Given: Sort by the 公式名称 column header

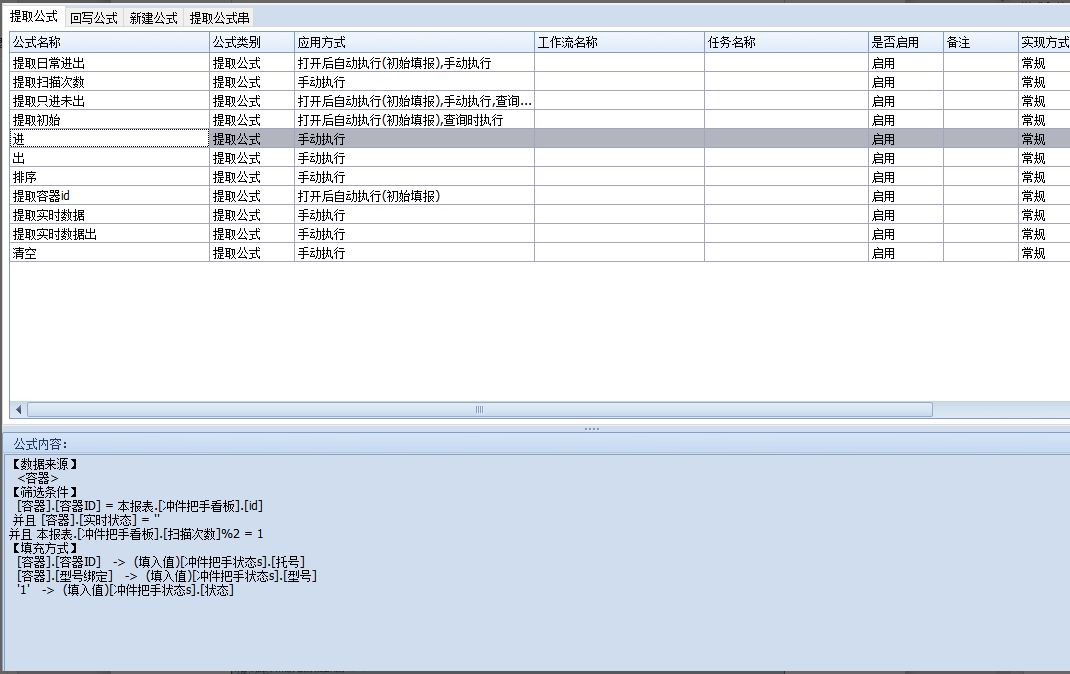Looking at the screenshot, I should coord(109,43).
